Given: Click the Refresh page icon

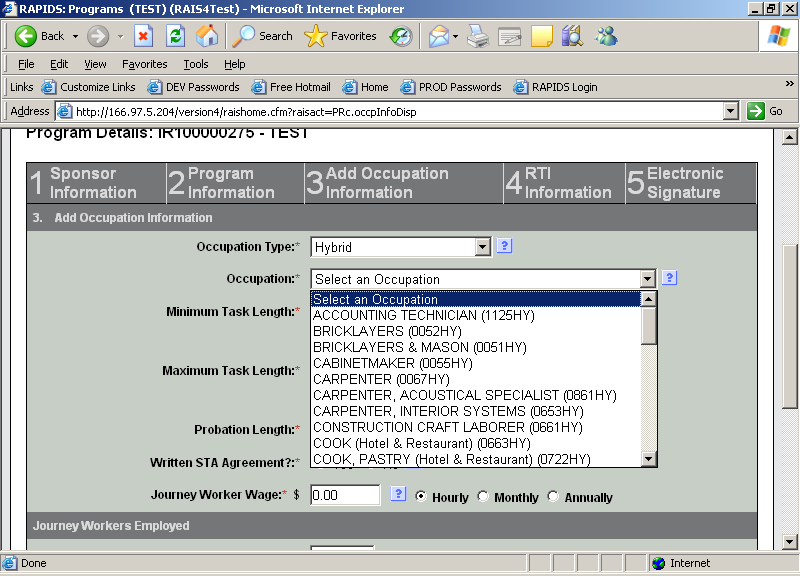Looking at the screenshot, I should (x=175, y=36).
